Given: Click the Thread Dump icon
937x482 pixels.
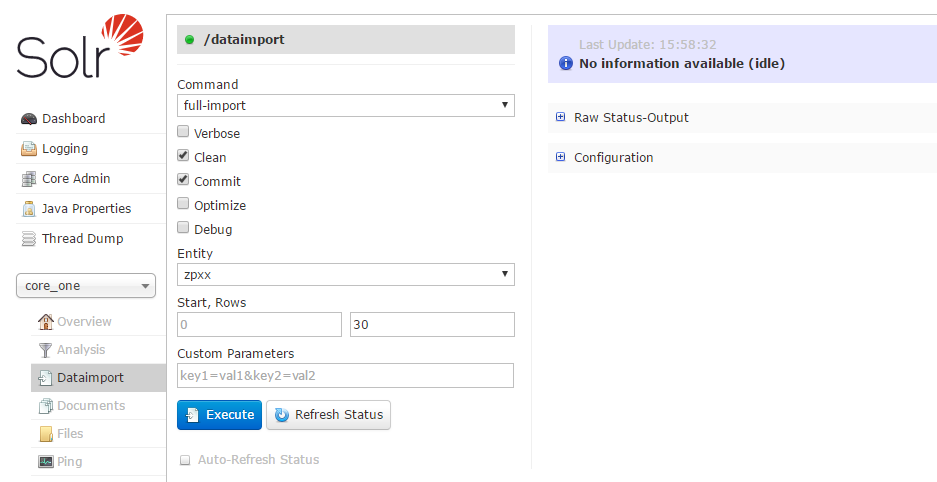Looking at the screenshot, I should [x=29, y=239].
